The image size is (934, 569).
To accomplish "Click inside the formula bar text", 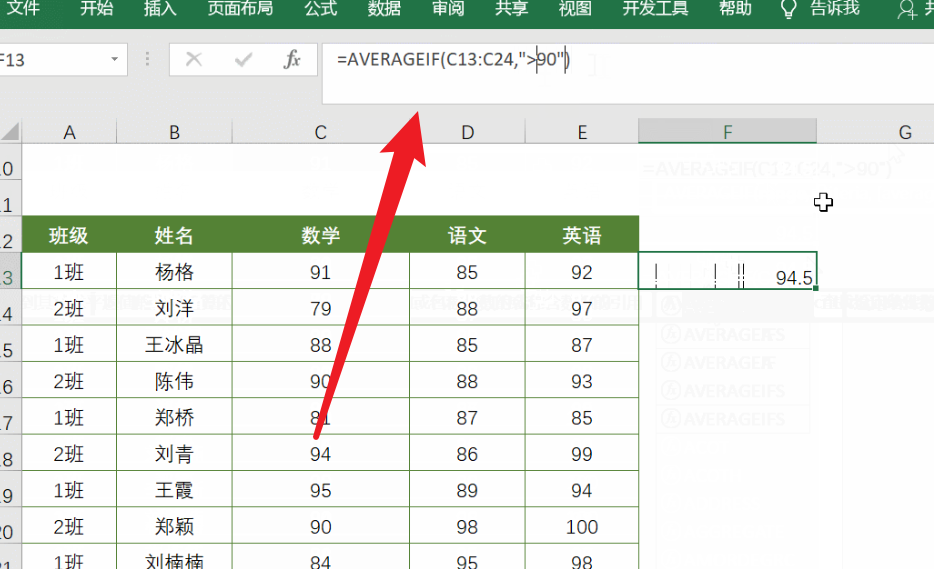I will [453, 60].
